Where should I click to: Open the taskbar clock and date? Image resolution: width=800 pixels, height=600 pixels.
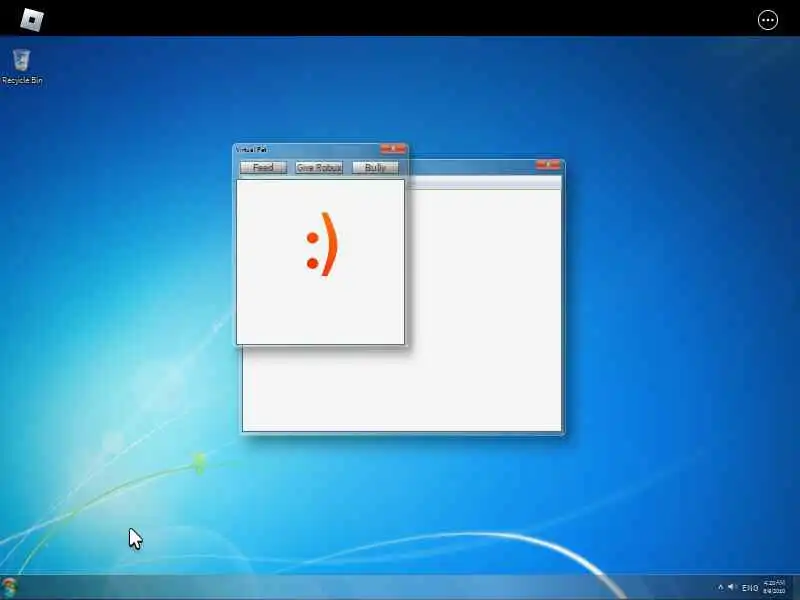tap(774, 587)
